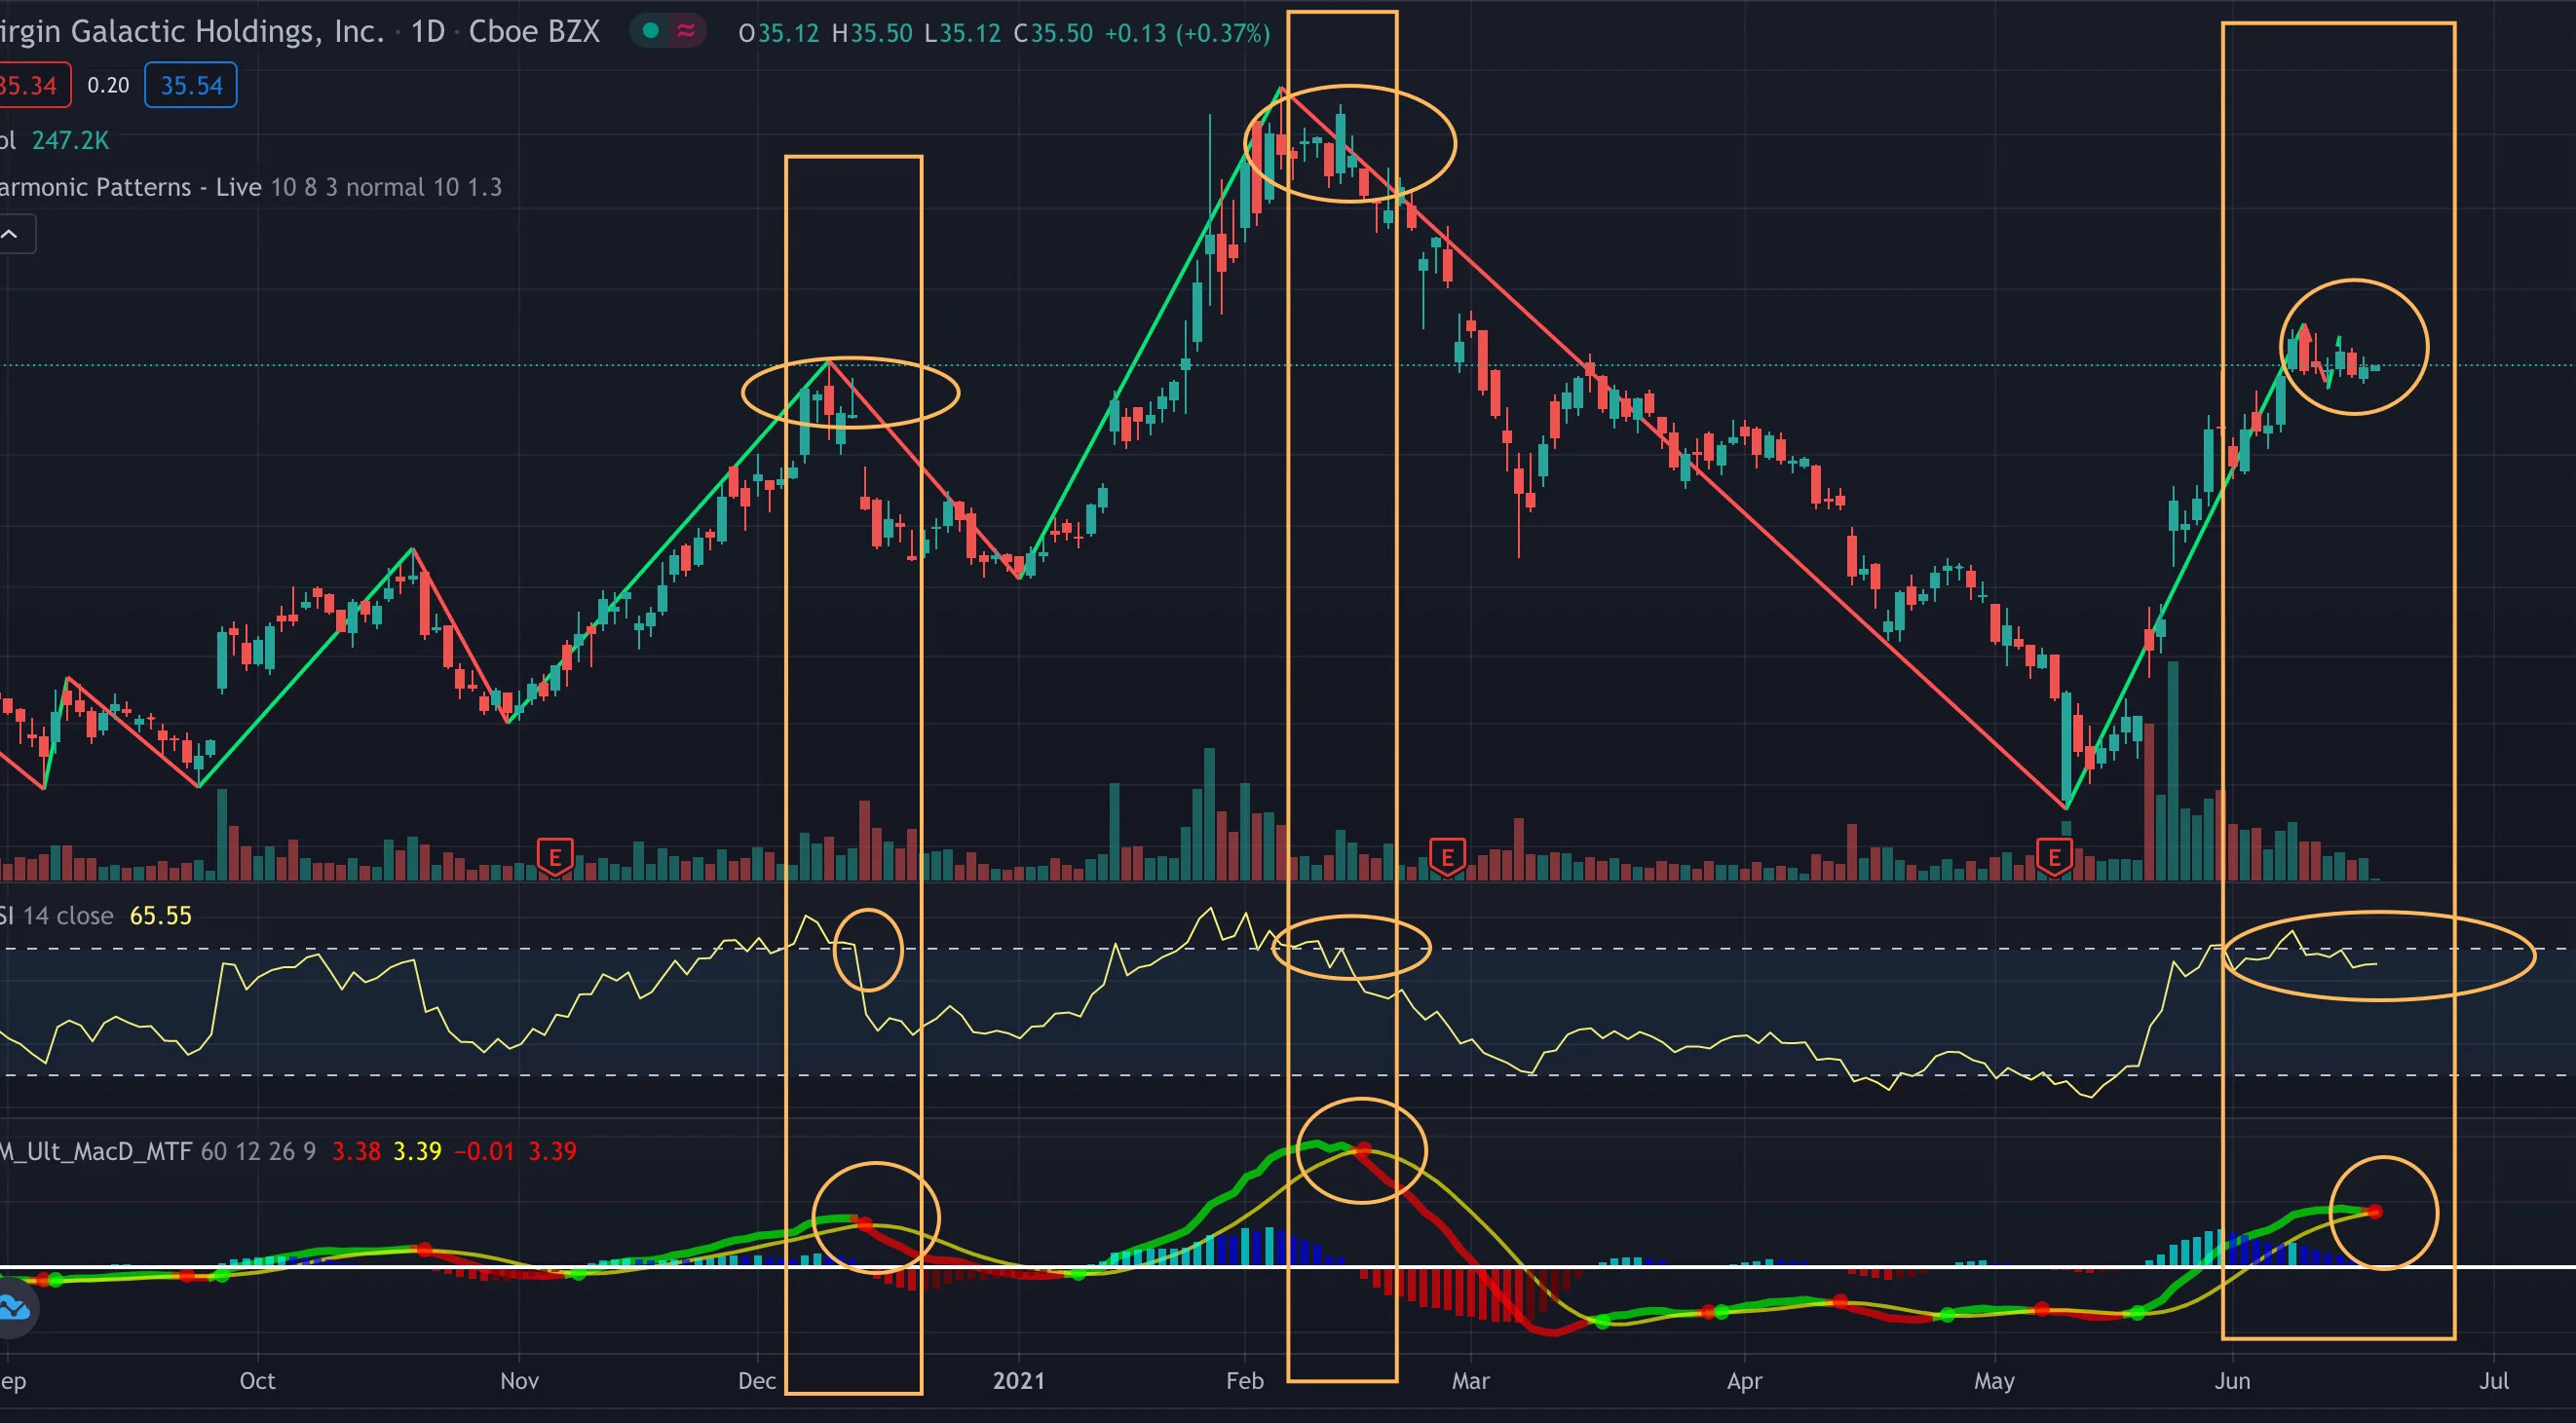Viewport: 2576px width, 1423px height.
Task: Click the Cboe BZX exchange label
Action: [x=534, y=32]
